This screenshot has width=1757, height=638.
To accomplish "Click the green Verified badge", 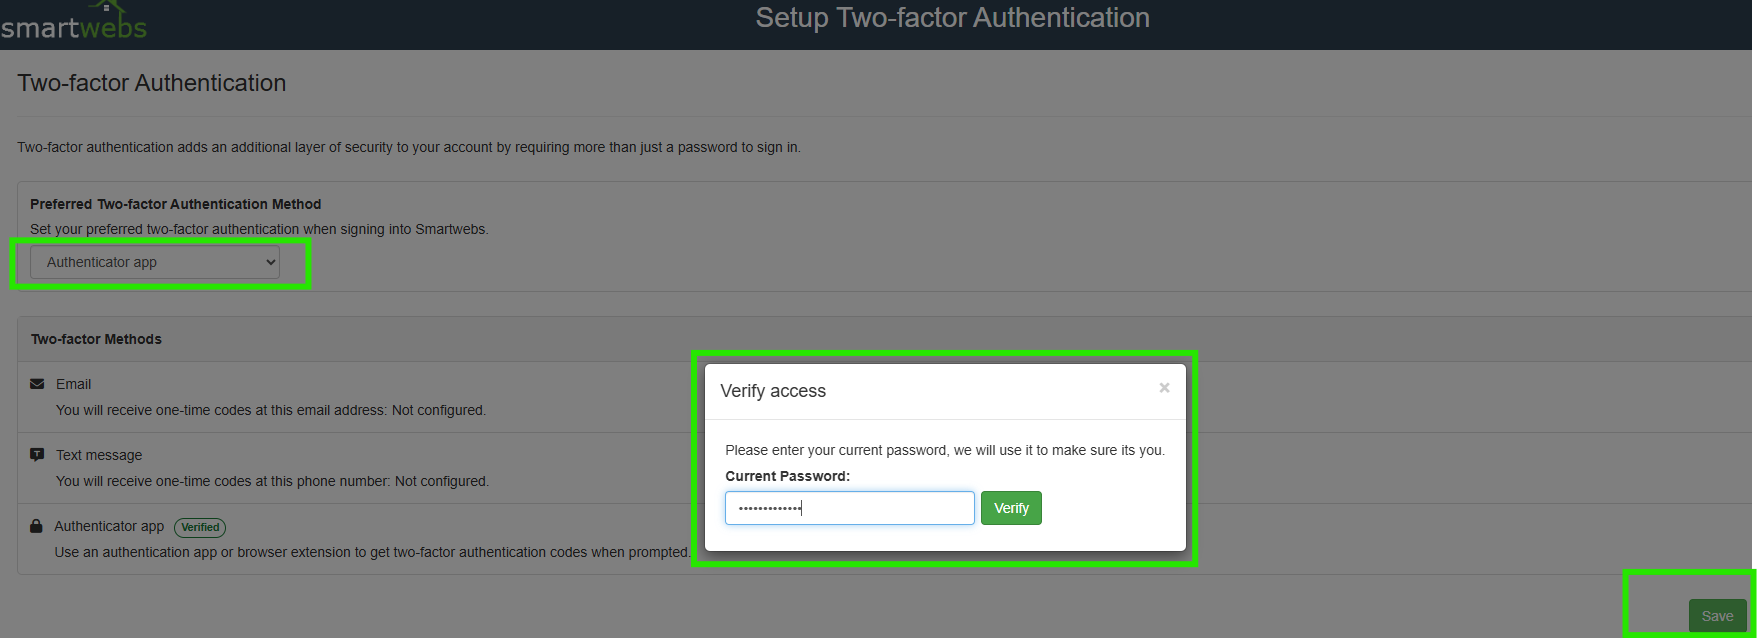I will [x=200, y=527].
